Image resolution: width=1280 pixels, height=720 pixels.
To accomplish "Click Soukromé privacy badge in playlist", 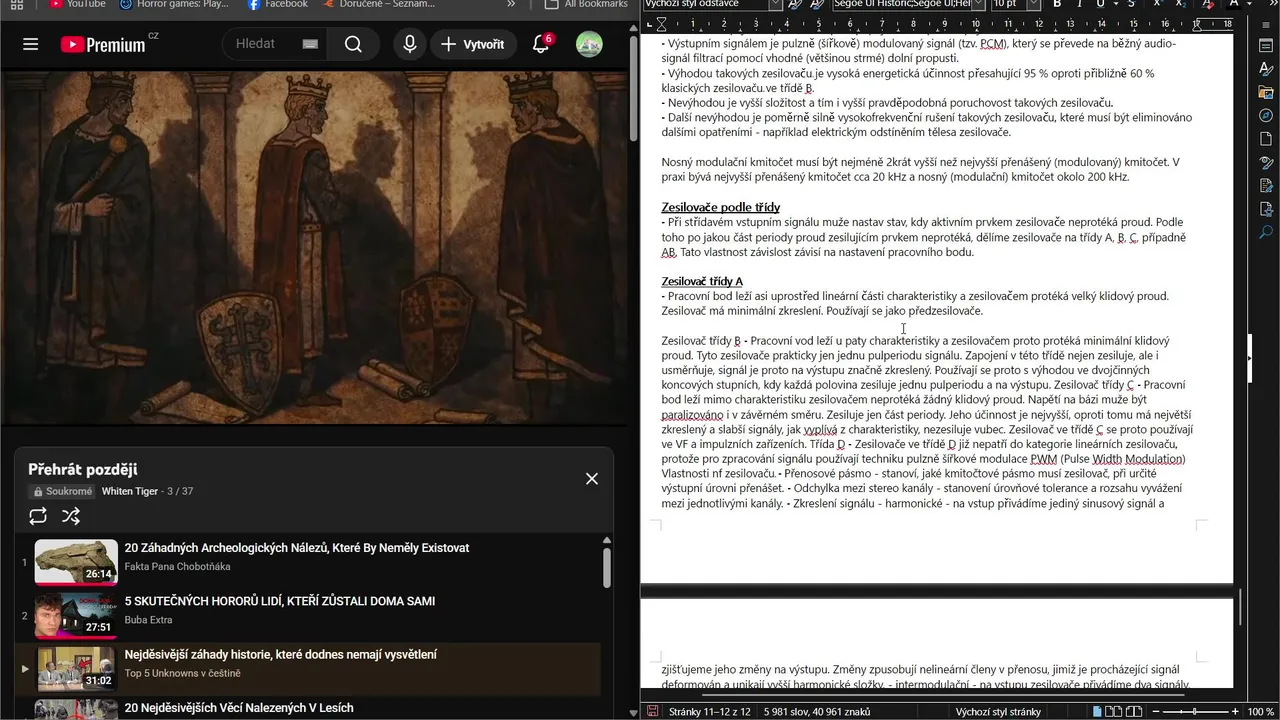I will (62, 492).
